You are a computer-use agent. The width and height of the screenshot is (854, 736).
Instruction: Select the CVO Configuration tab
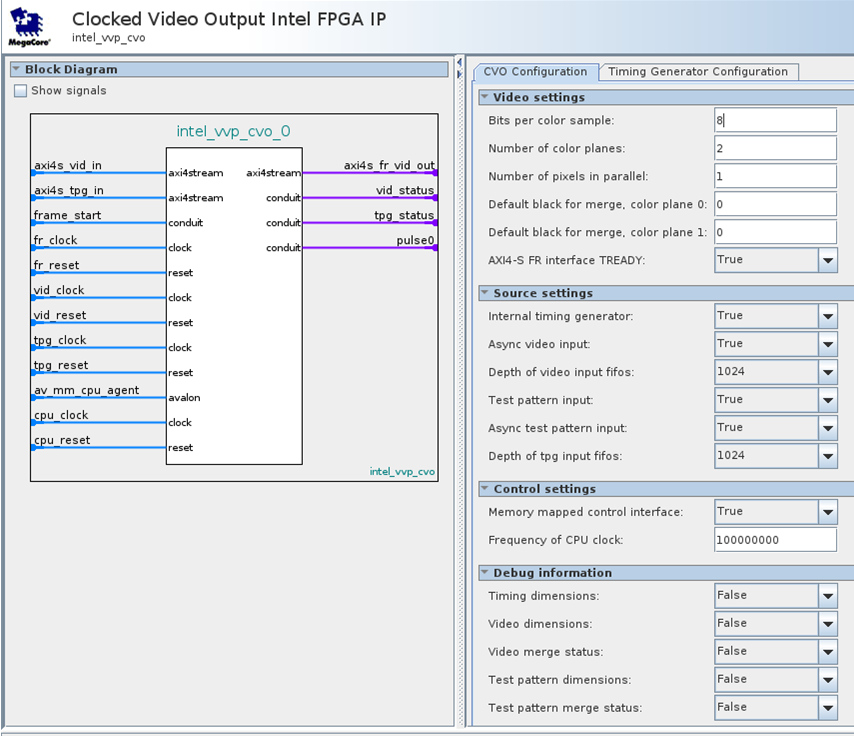tap(535, 72)
